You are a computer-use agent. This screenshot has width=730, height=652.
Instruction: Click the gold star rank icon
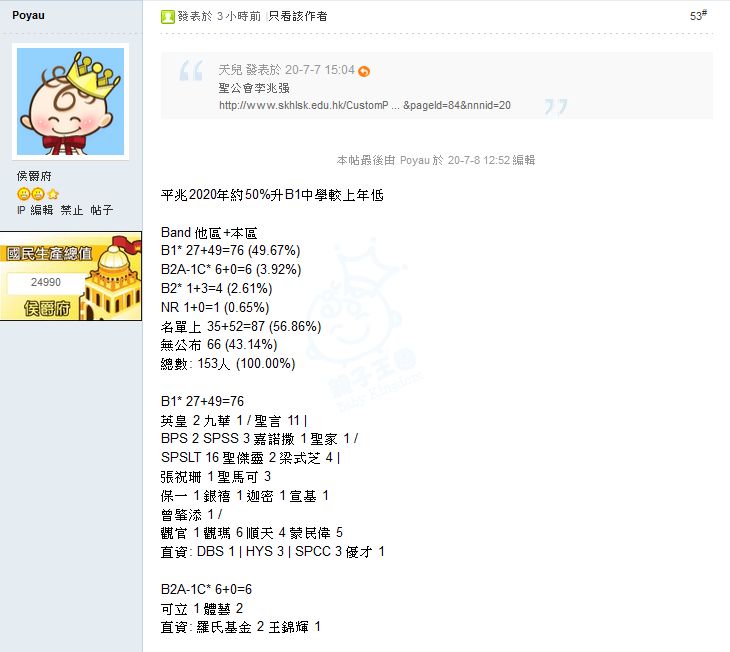(53, 194)
